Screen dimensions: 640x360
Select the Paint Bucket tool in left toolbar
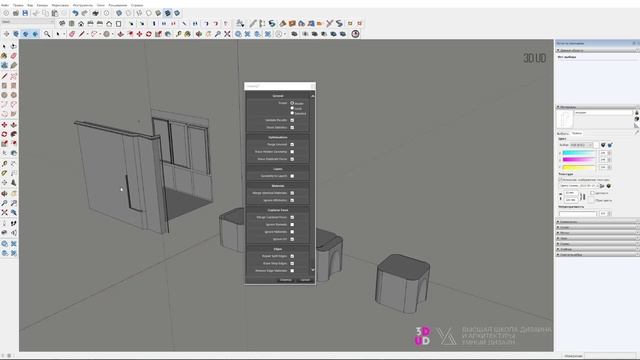(4, 56)
